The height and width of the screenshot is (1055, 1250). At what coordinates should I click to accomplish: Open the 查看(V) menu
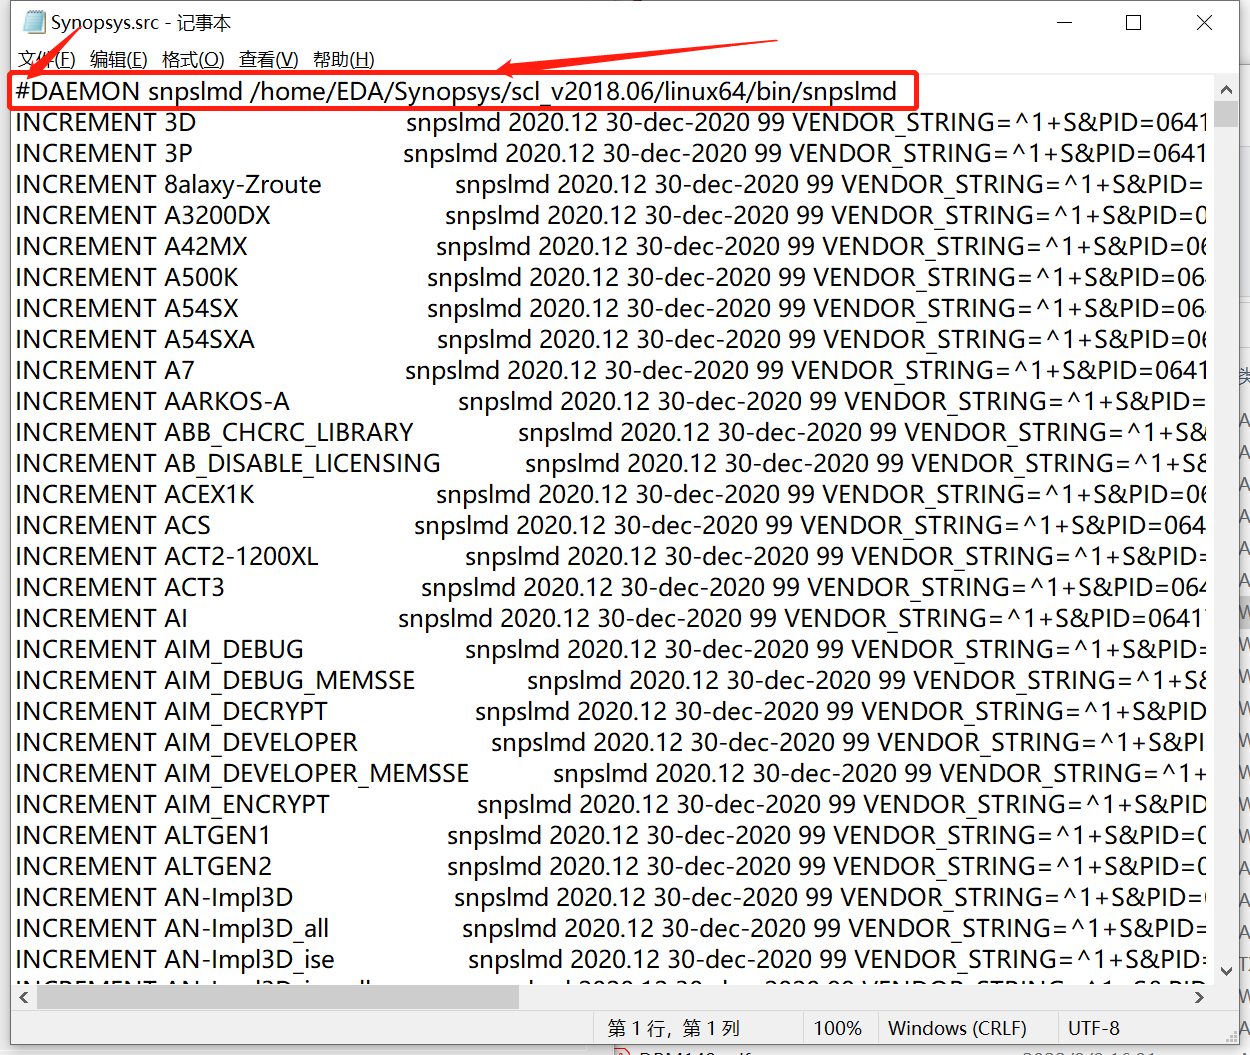click(268, 60)
